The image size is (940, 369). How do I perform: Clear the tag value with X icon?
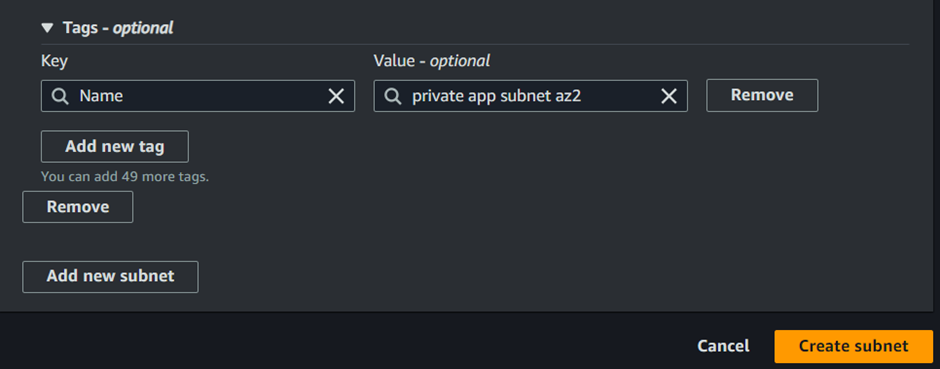coord(669,96)
